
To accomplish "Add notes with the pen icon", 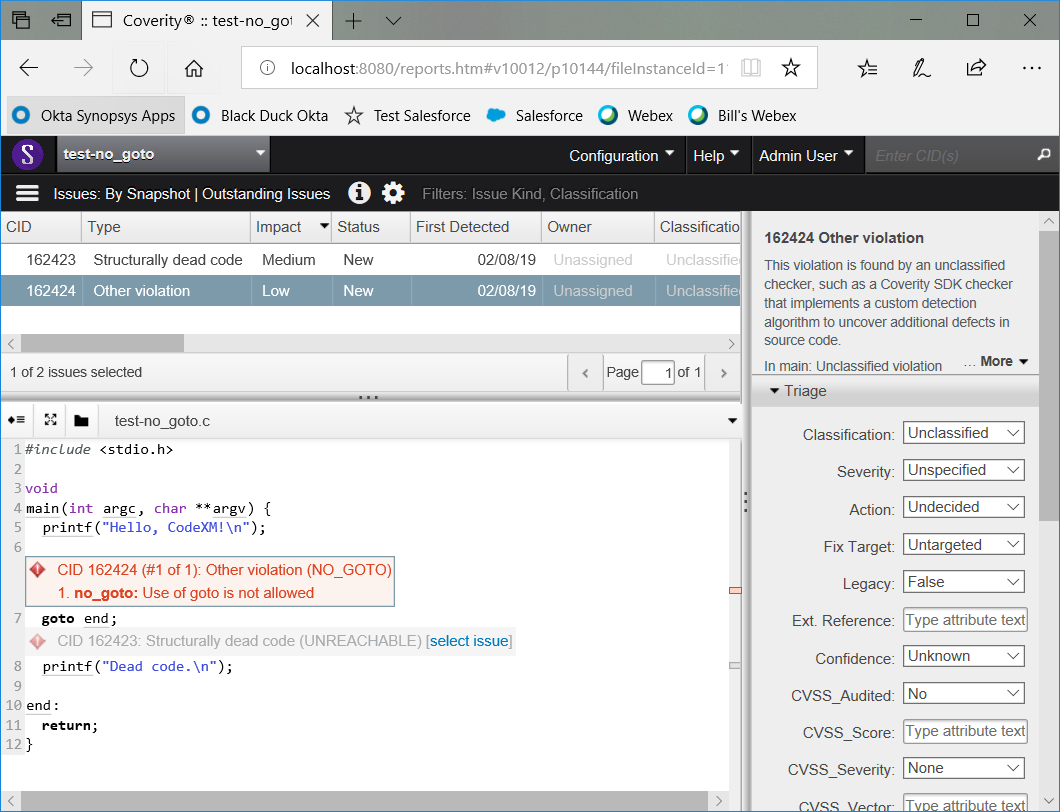I will pos(921,68).
